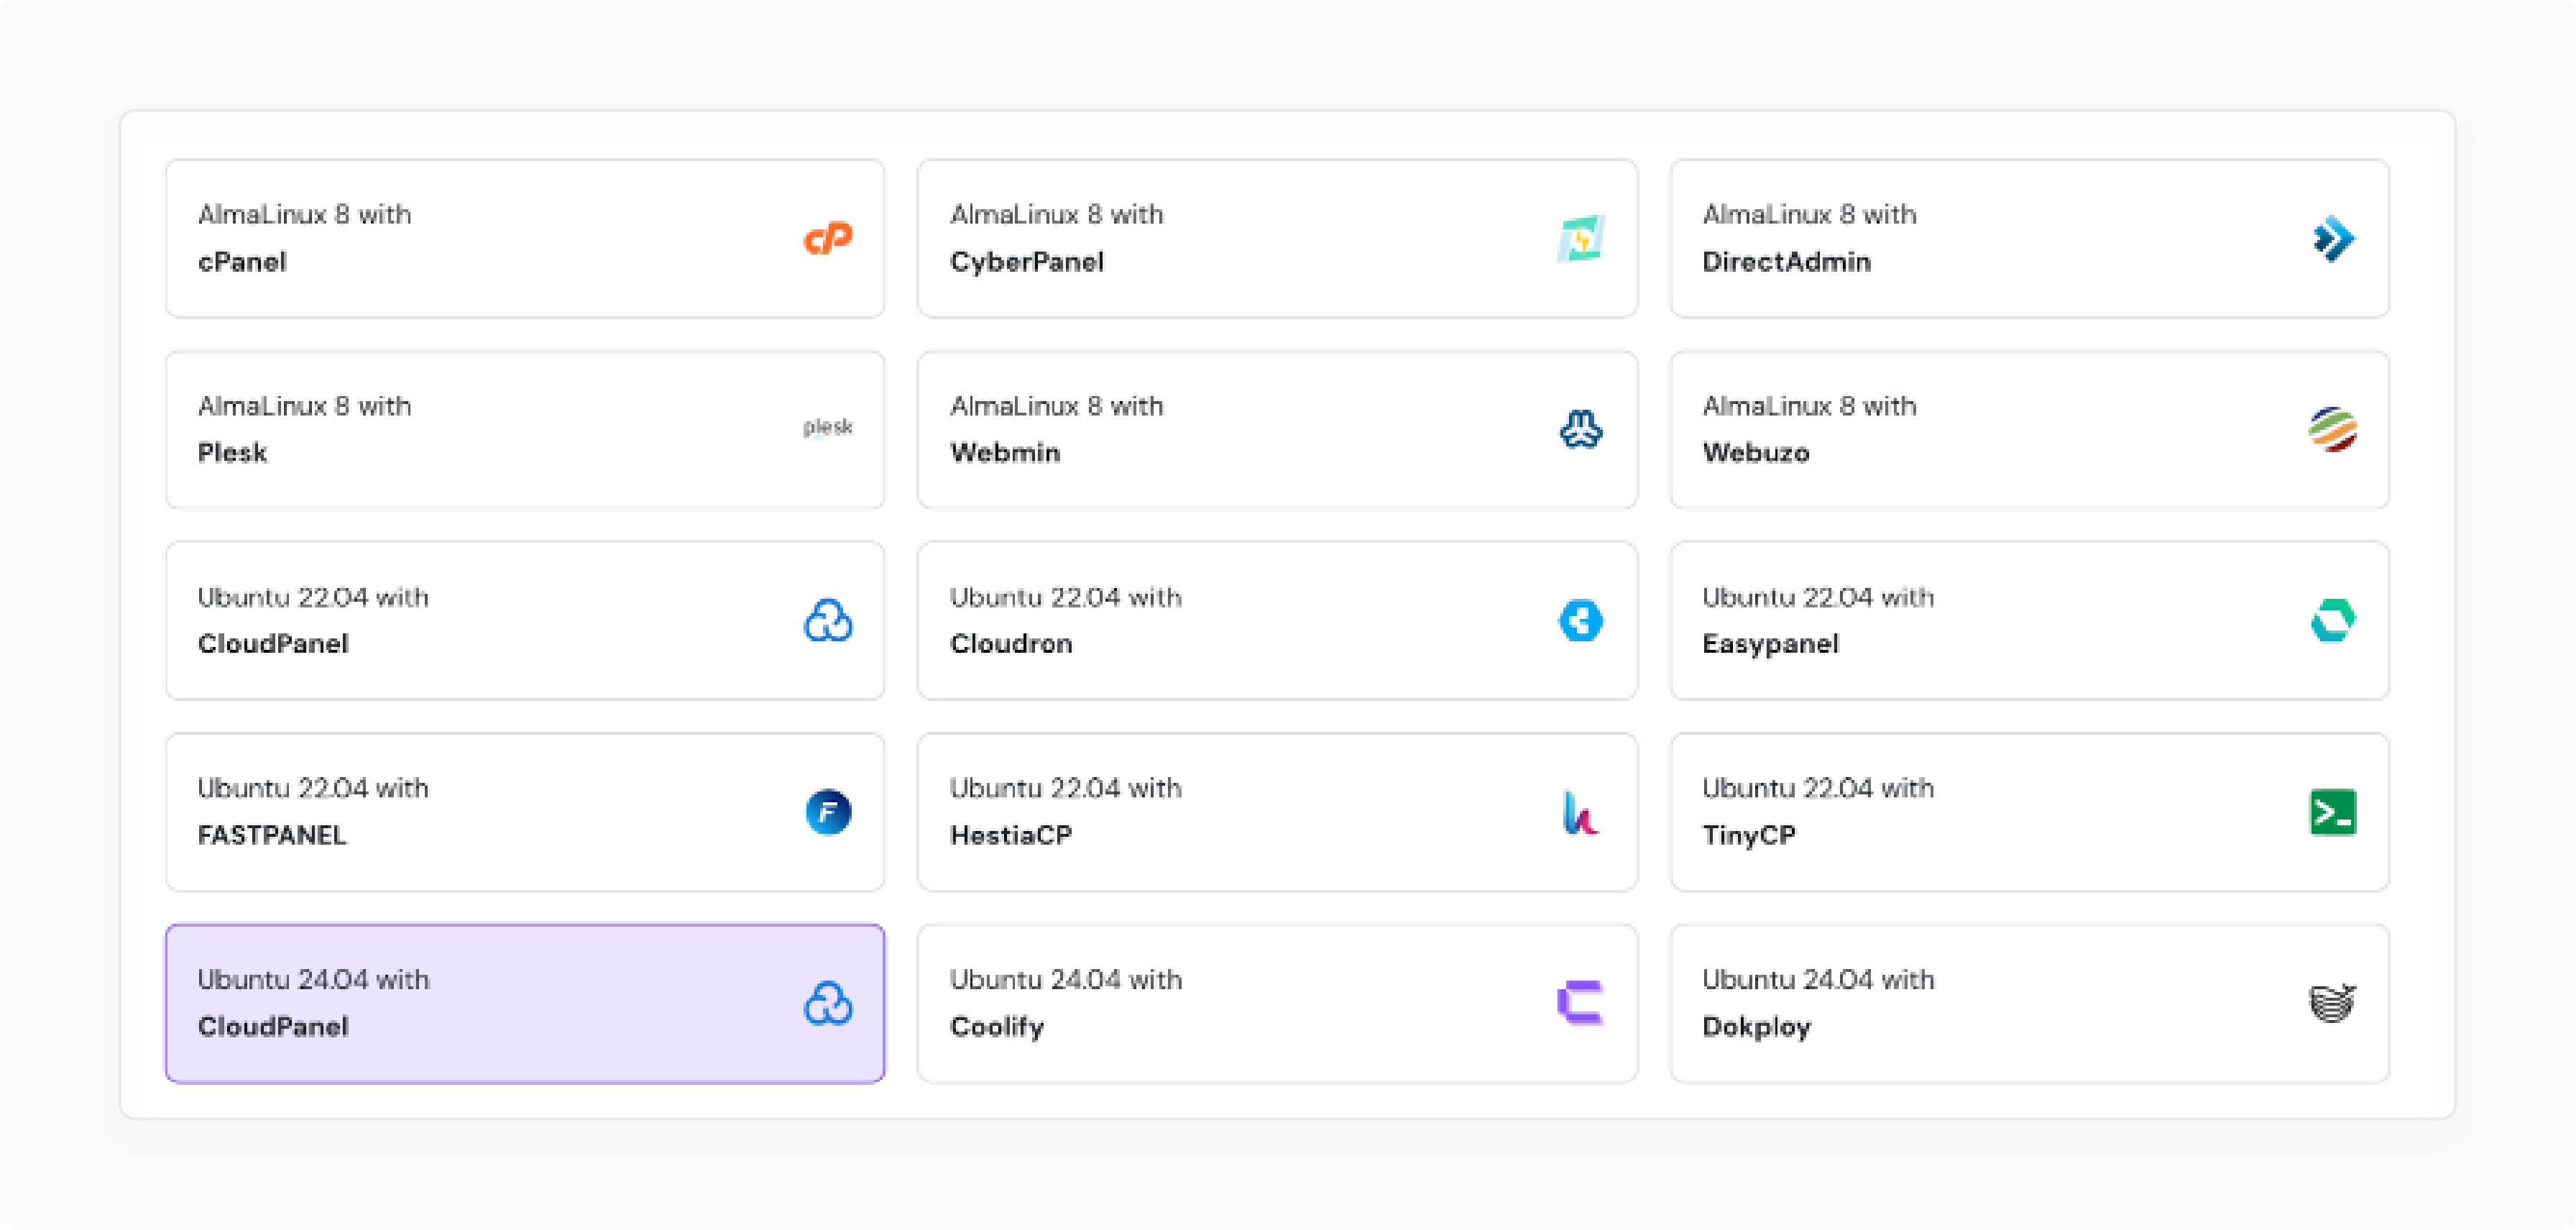Click the bold DirectAdmin name text
This screenshot has width=2576, height=1230.
(x=1786, y=262)
